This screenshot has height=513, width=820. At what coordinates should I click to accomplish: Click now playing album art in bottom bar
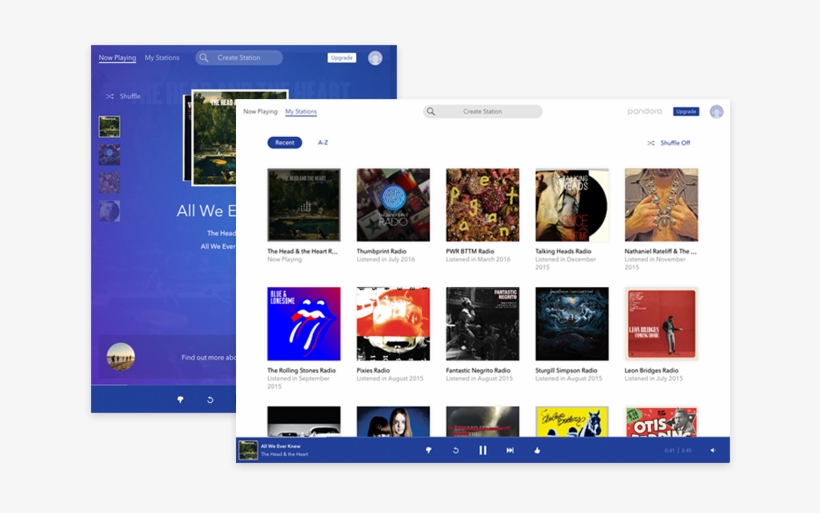[x=248, y=450]
